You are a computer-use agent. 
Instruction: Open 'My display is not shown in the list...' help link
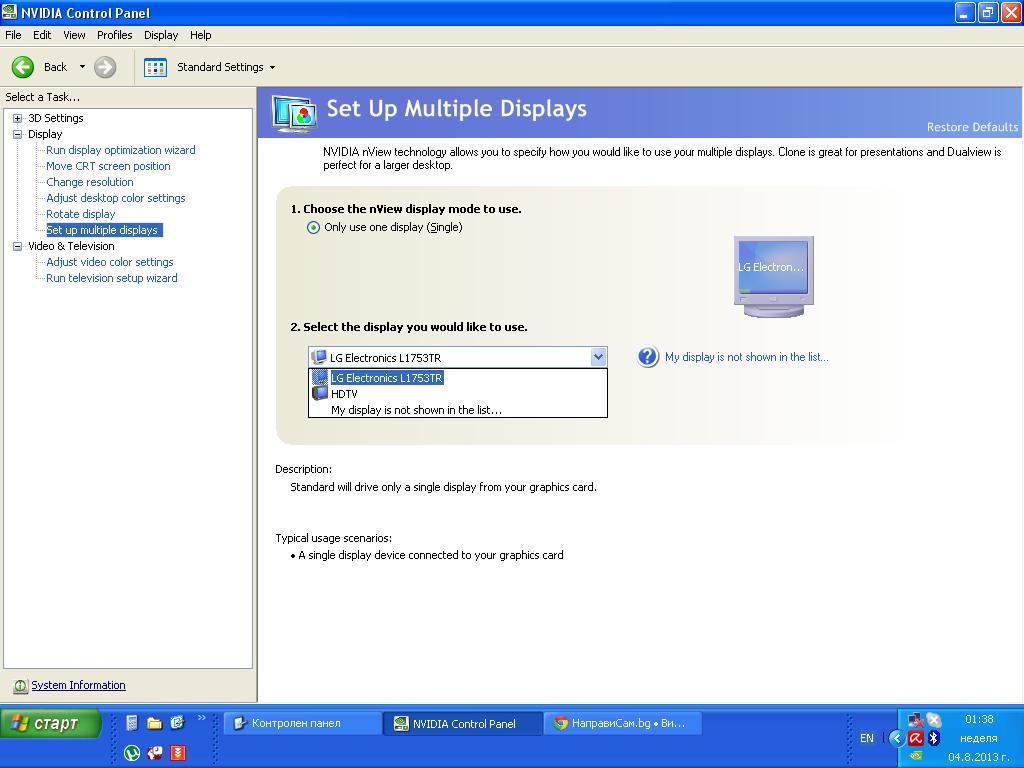tap(746, 357)
